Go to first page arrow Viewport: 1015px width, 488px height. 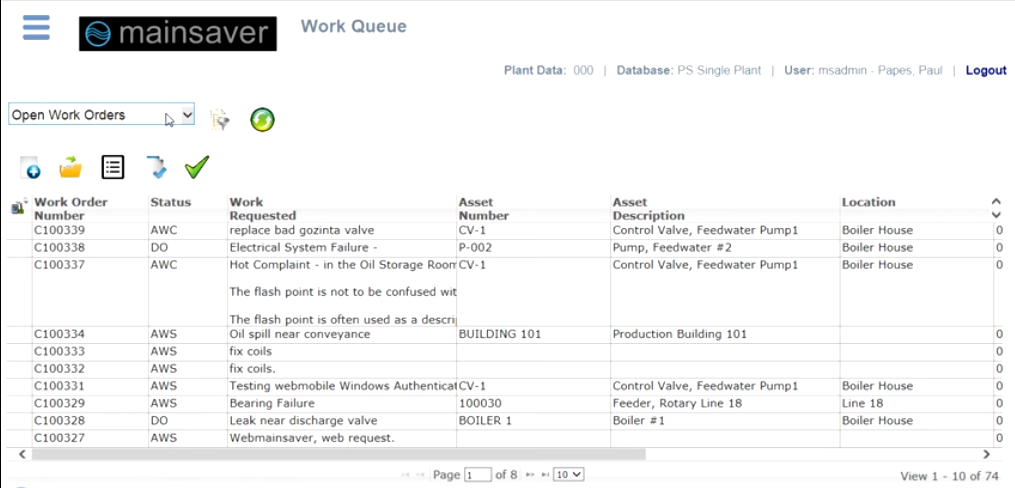[406, 474]
